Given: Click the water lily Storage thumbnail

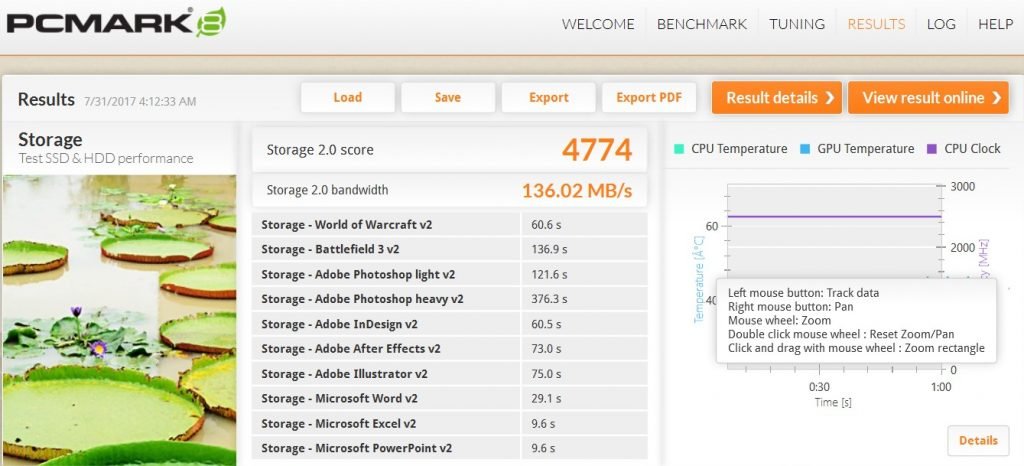Looking at the screenshot, I should 120,320.
